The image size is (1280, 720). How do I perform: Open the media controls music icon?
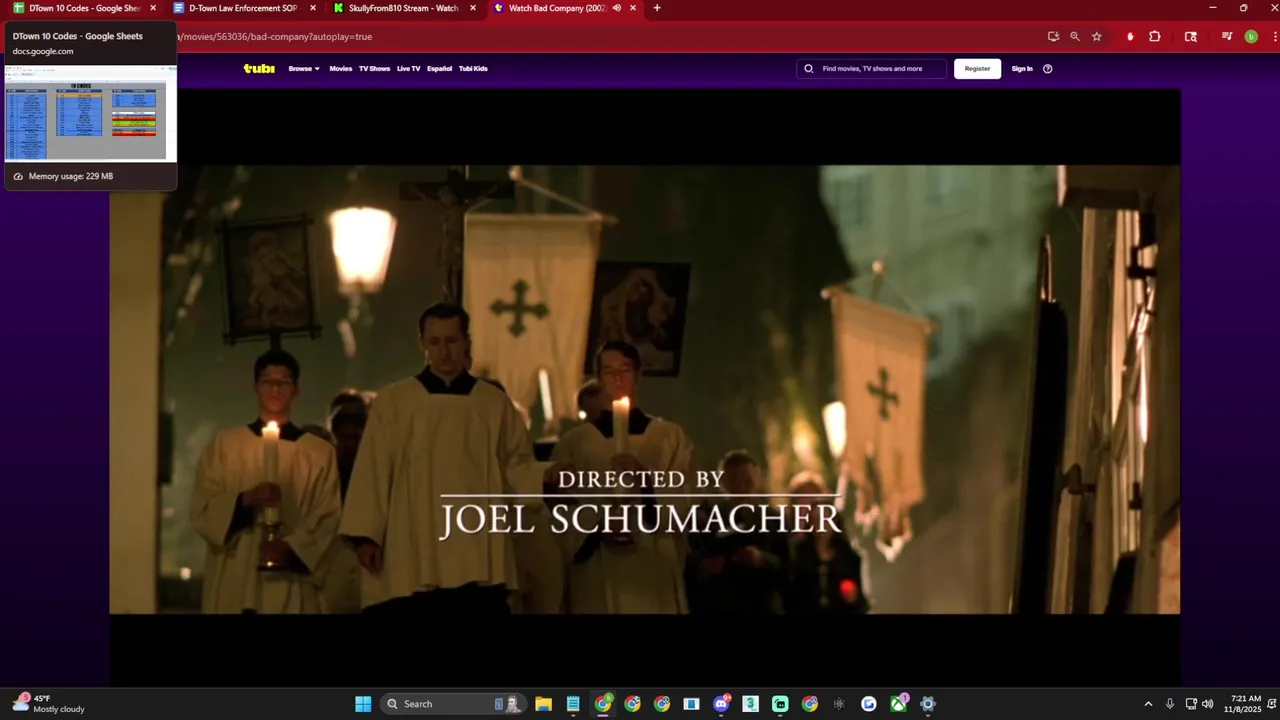tap(1227, 36)
